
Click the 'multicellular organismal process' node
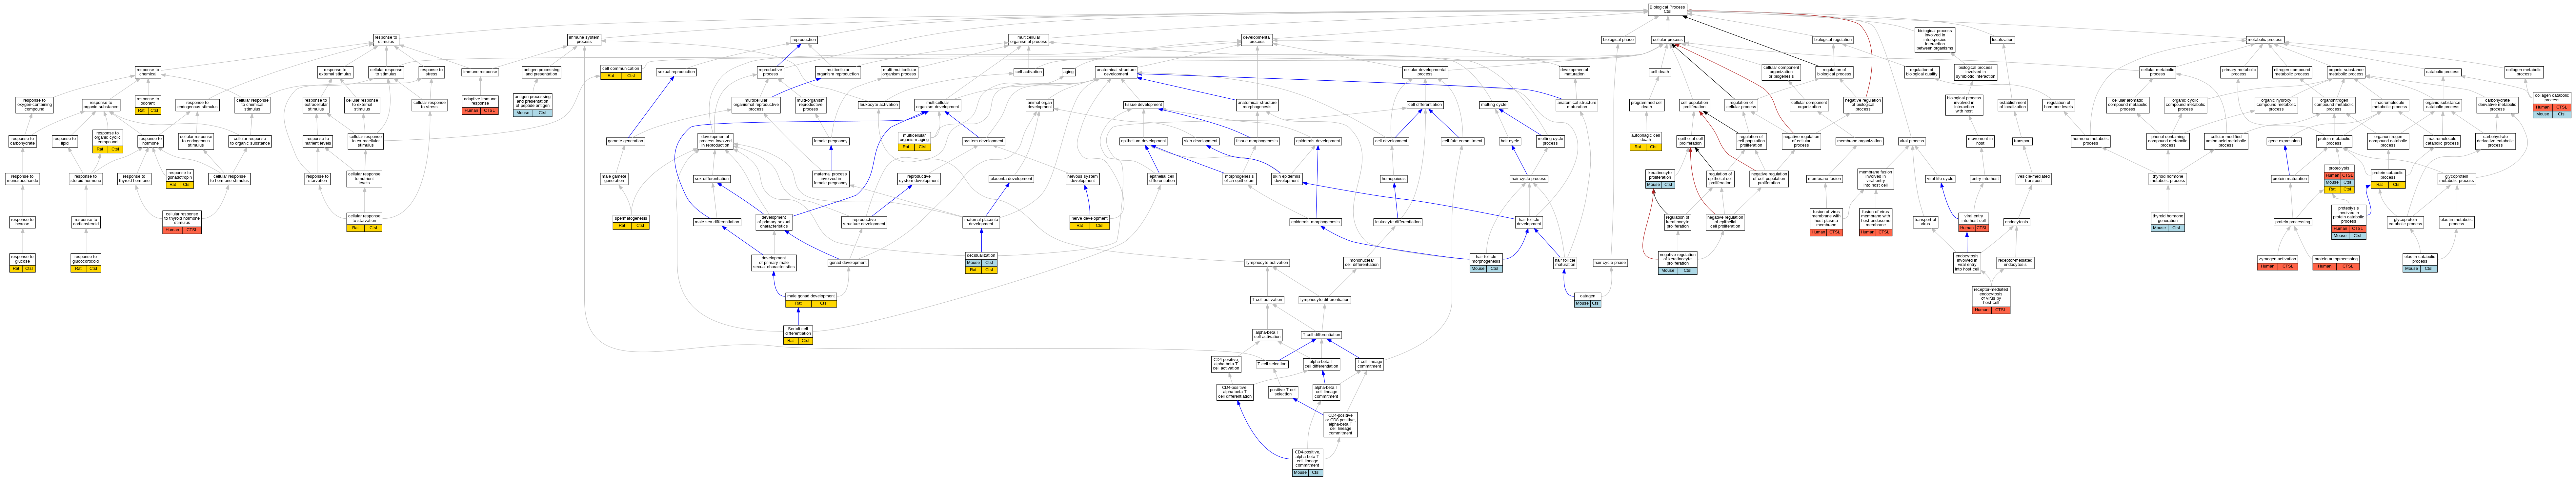1028,40
